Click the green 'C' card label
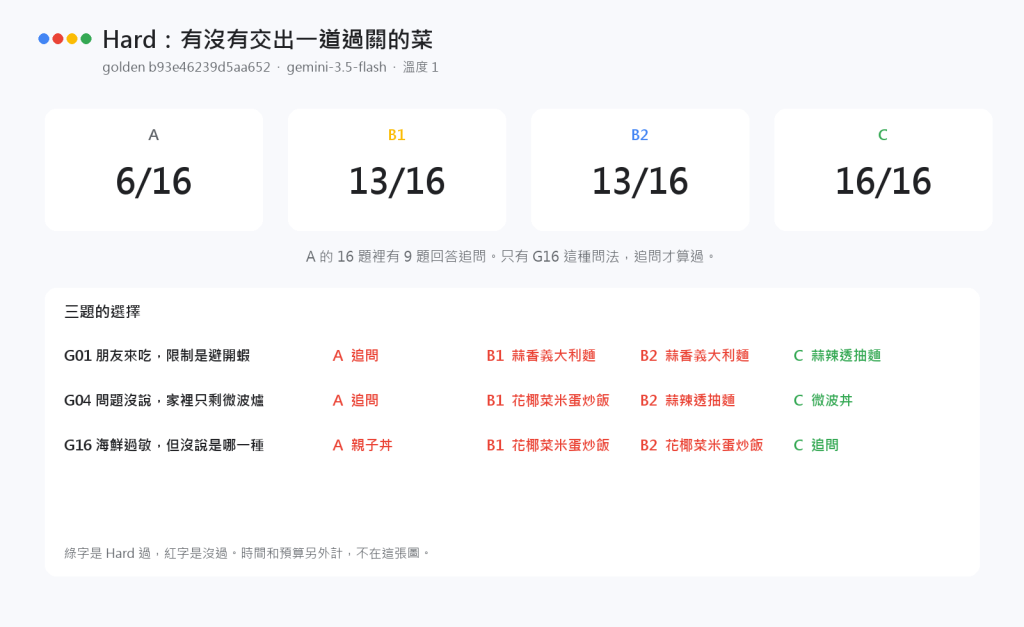The image size is (1024, 627). (x=883, y=135)
